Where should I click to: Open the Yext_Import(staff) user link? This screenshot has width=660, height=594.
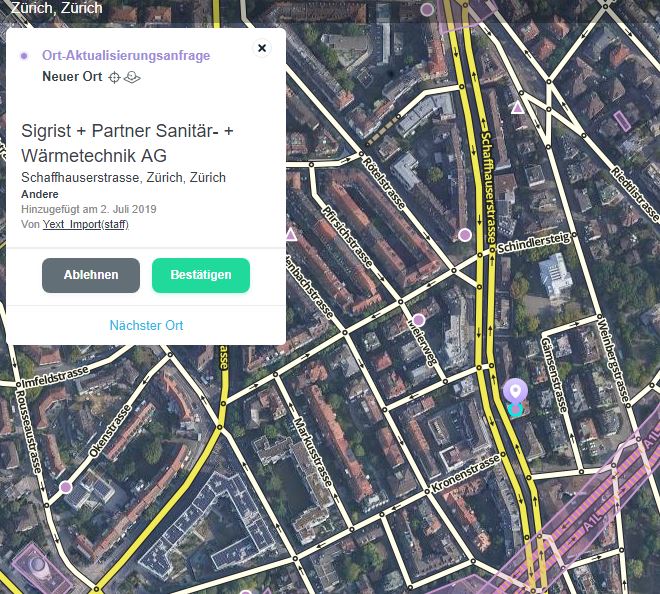[86, 224]
